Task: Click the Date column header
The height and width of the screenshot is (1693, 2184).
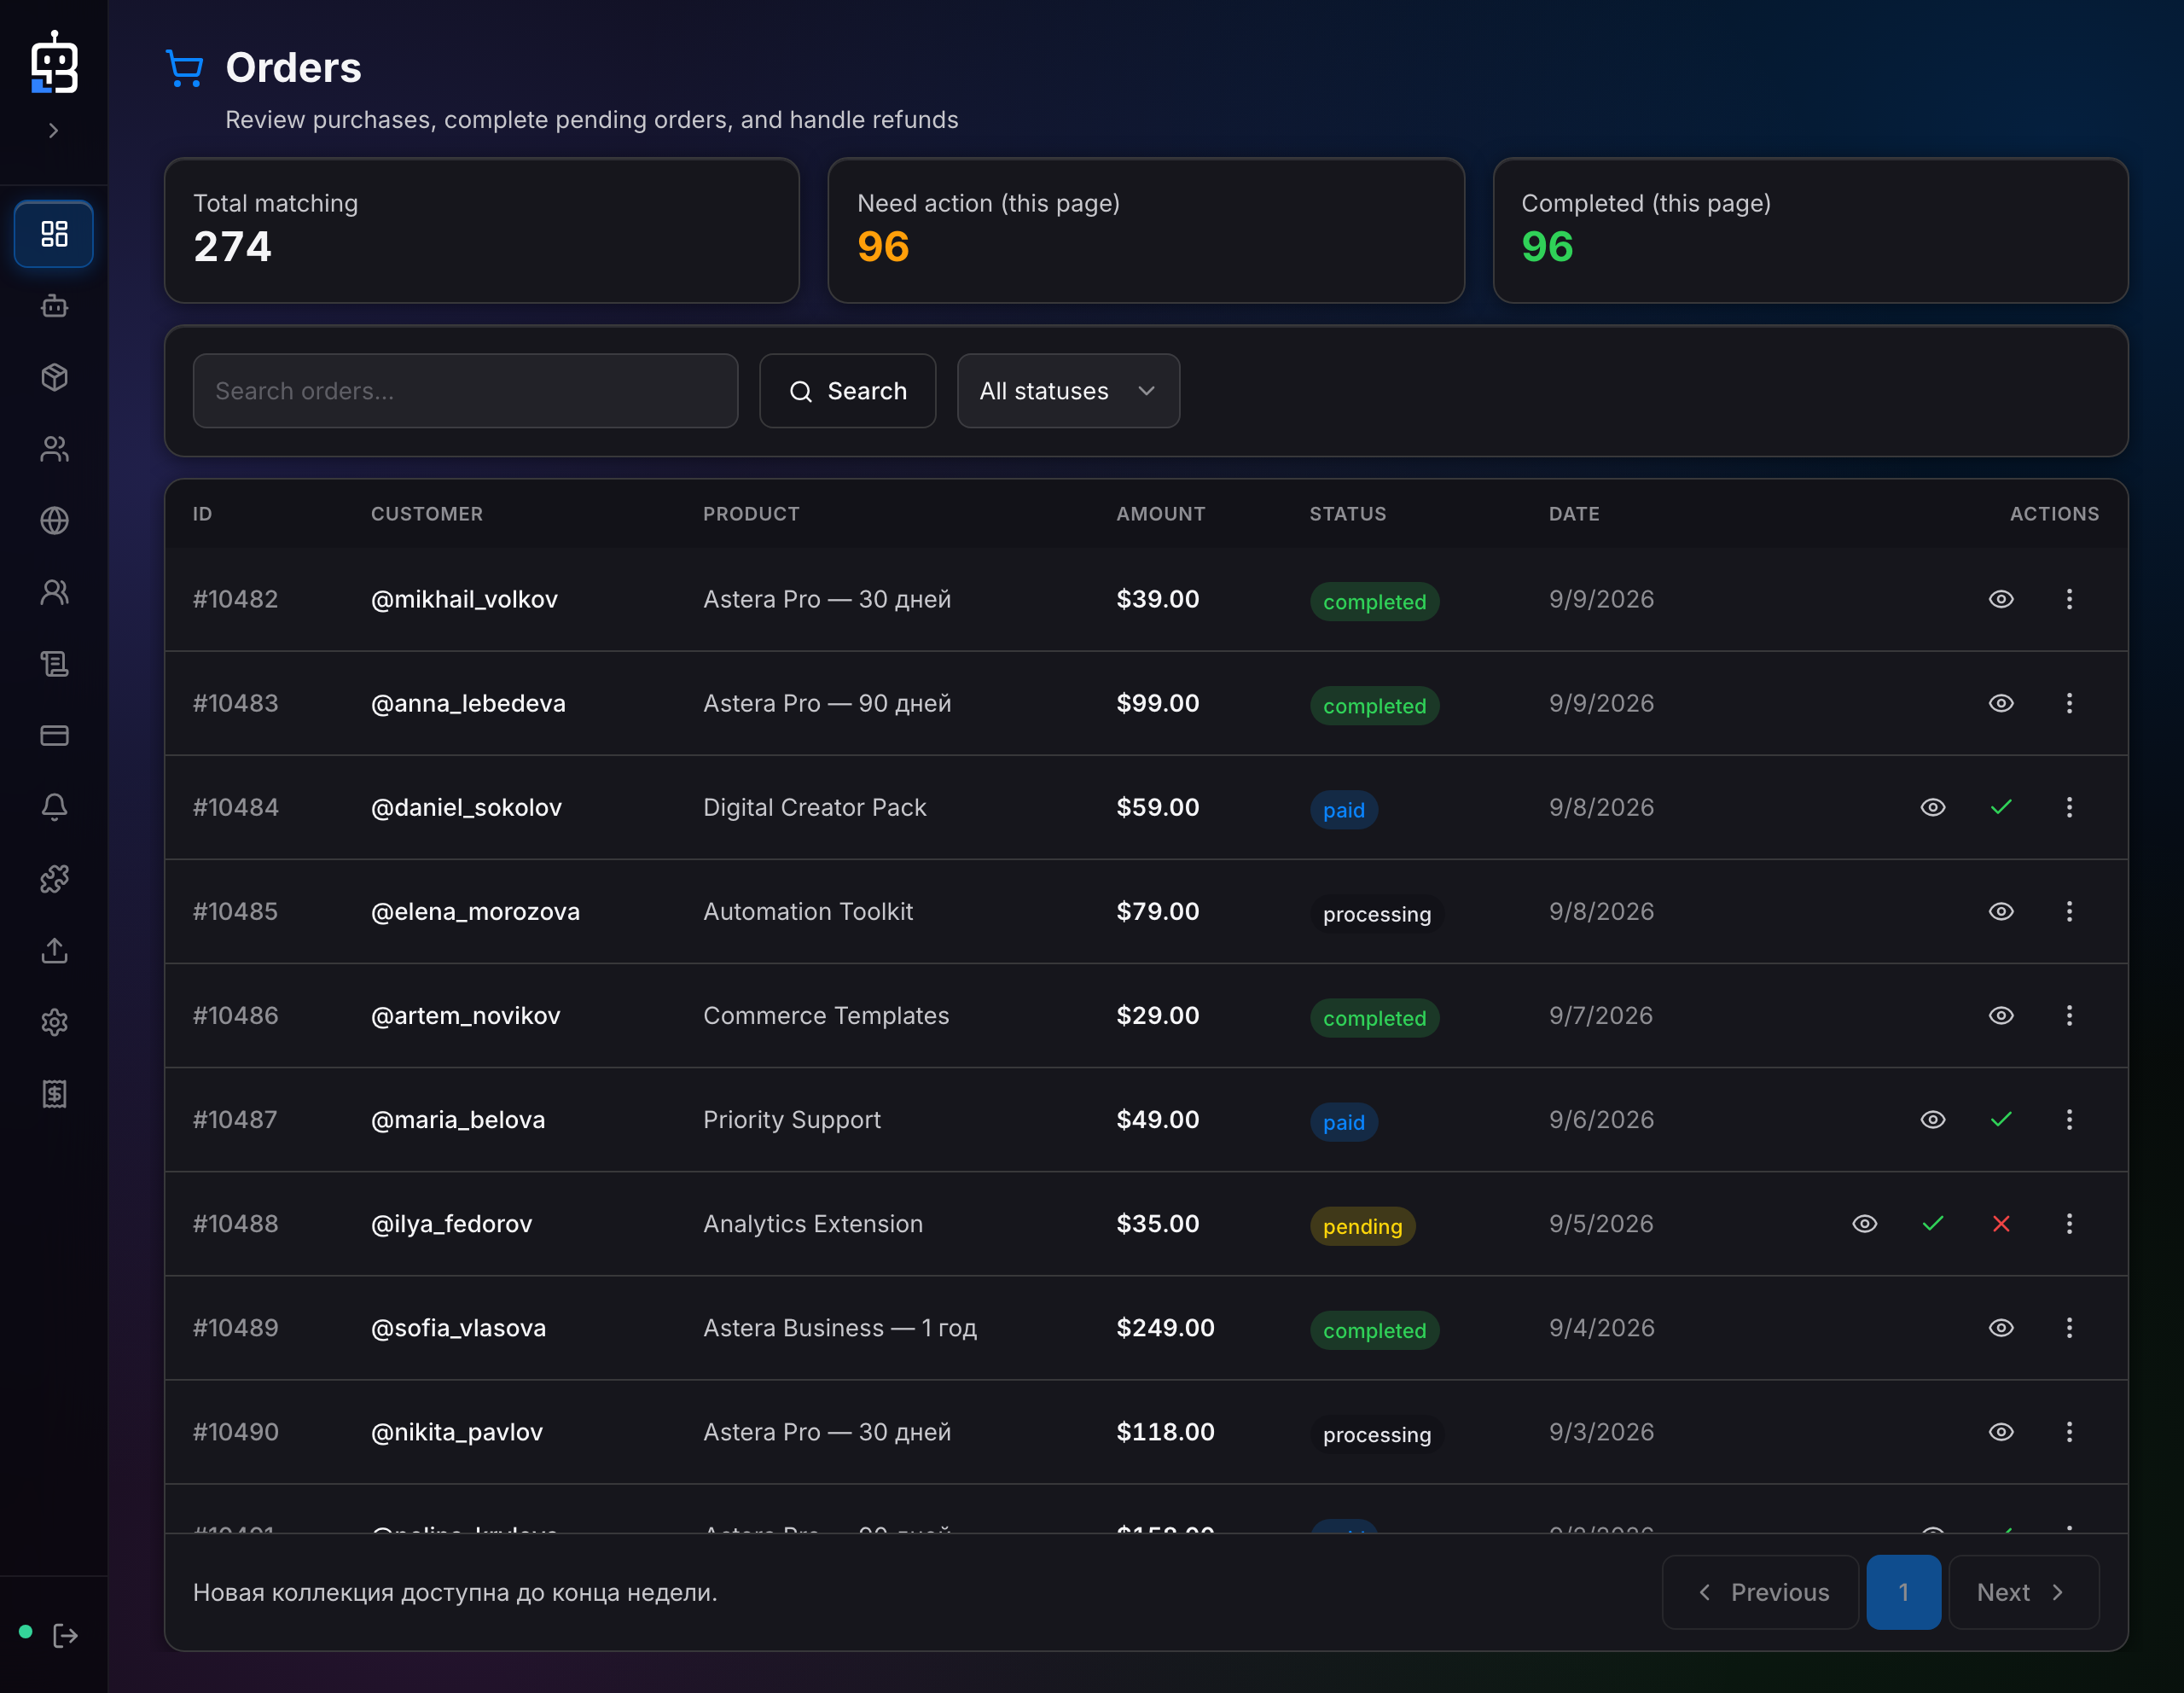Action: [x=1574, y=514]
